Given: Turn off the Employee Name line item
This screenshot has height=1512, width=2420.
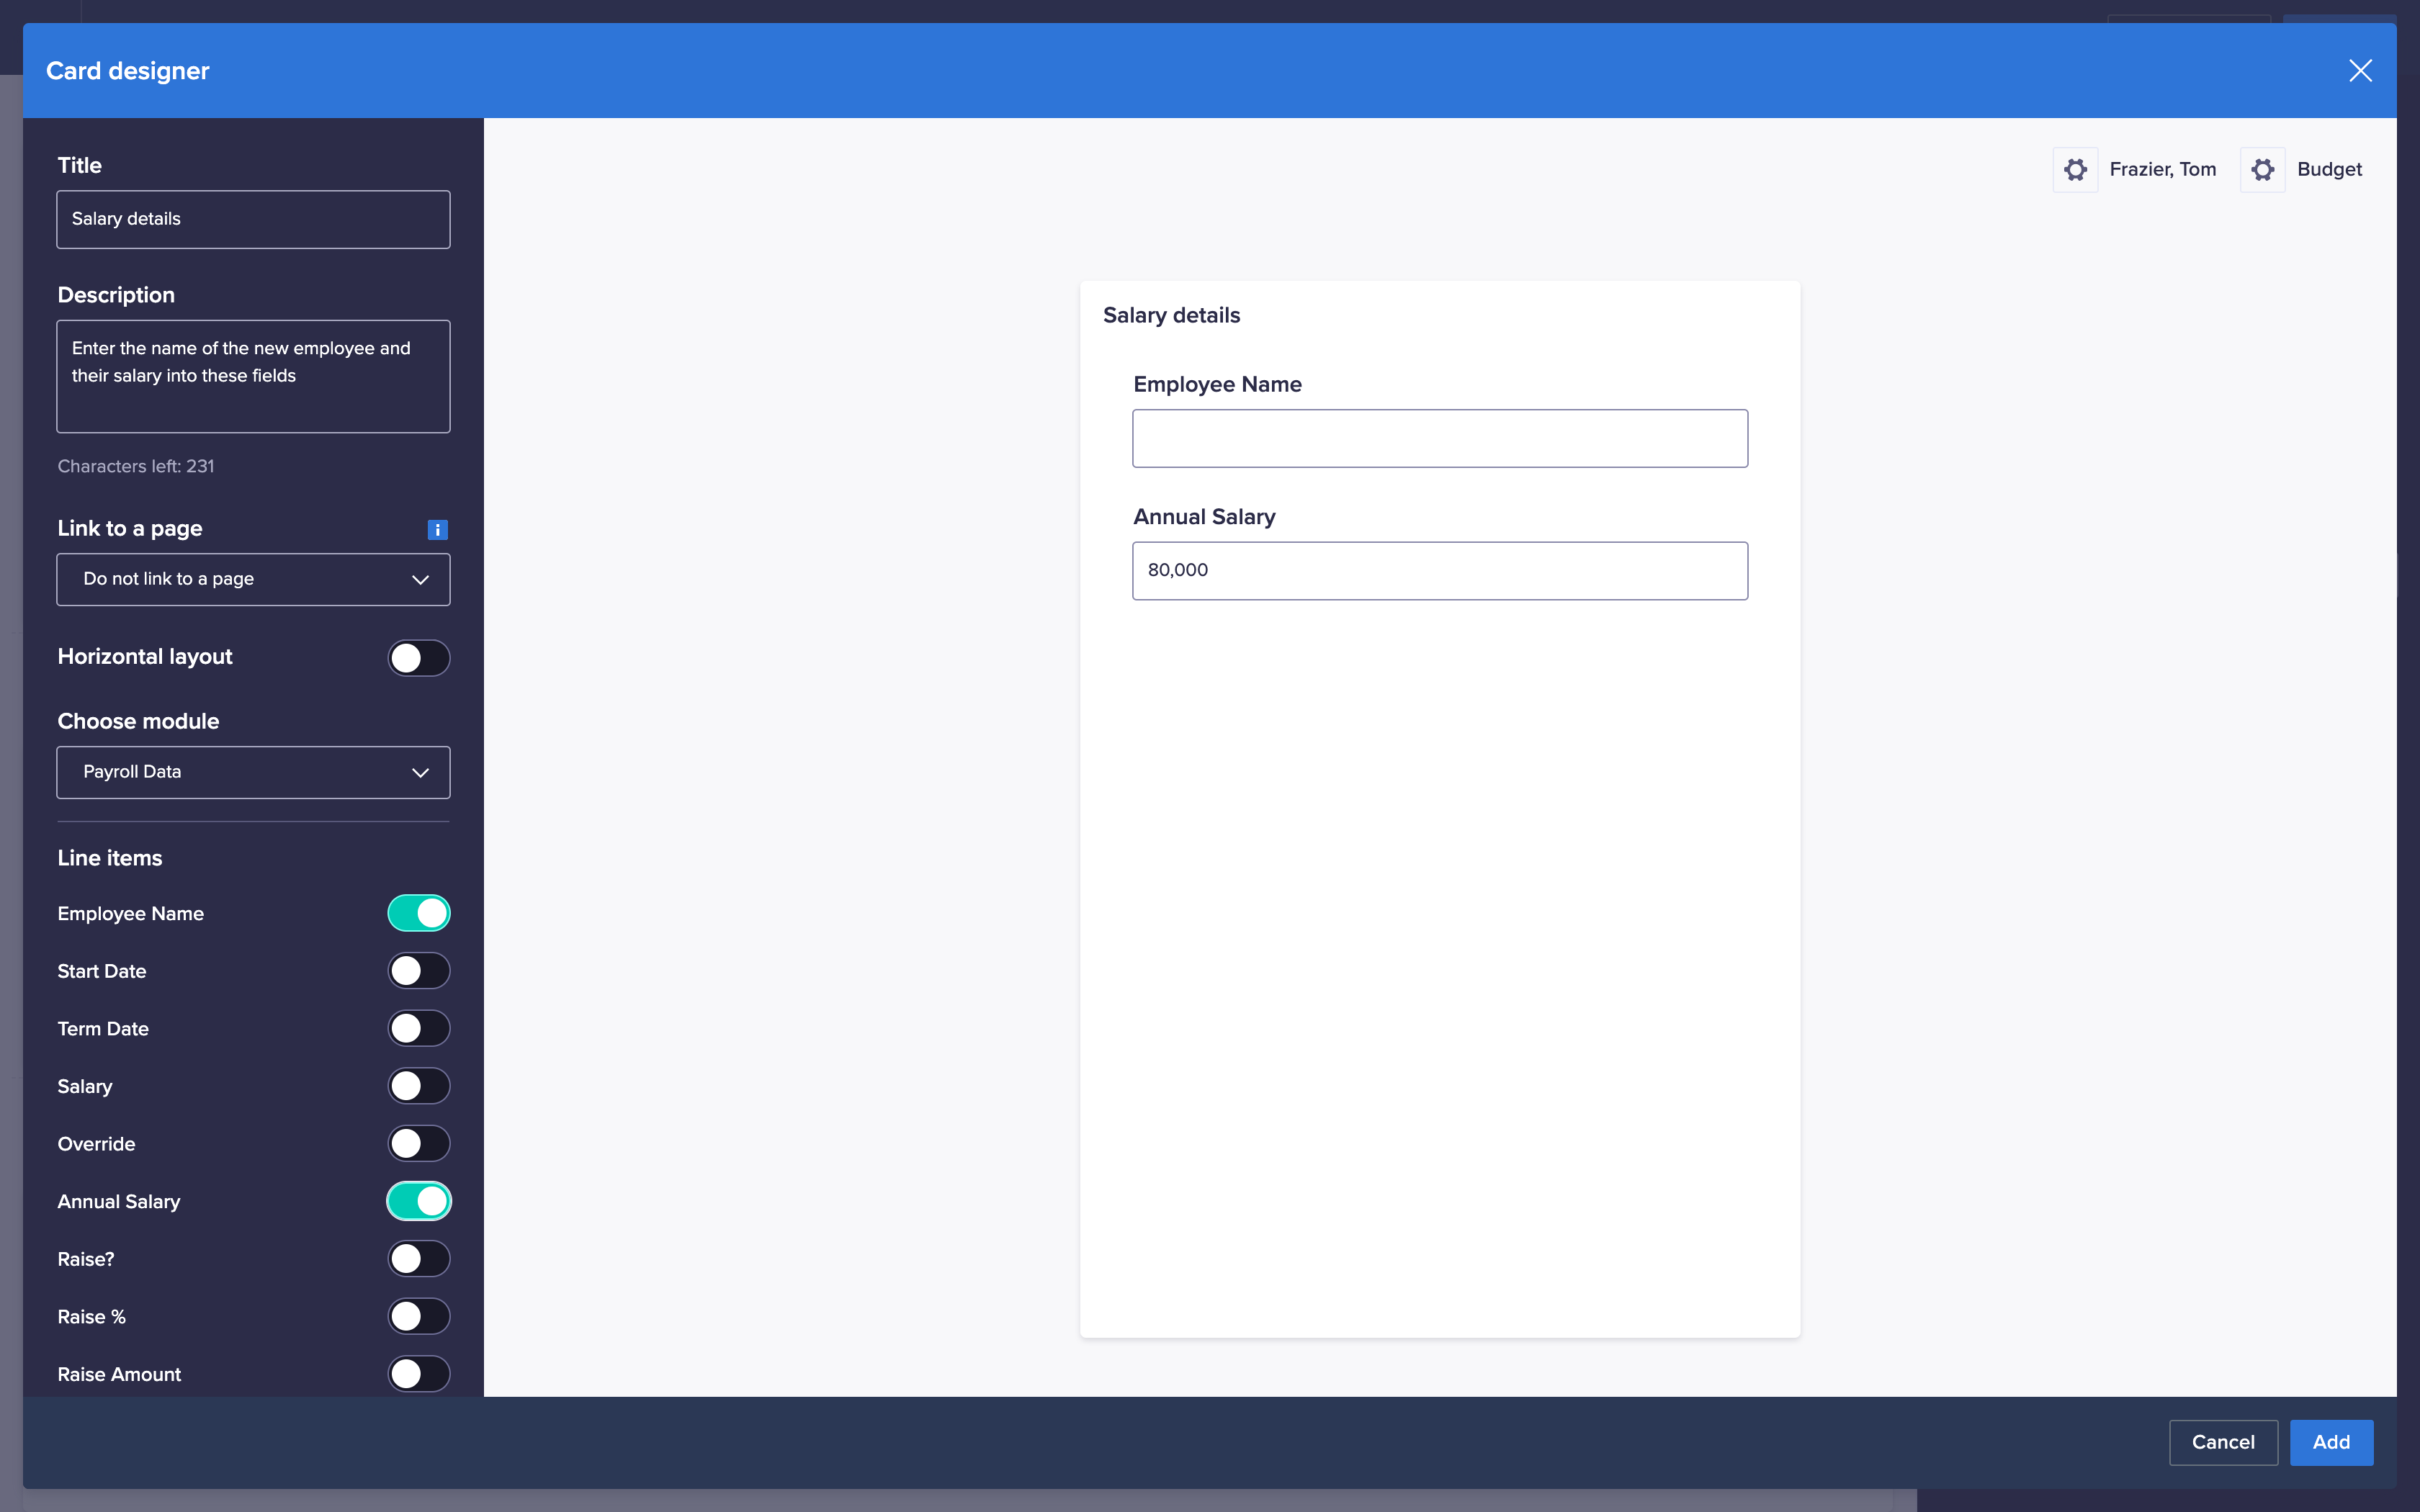Looking at the screenshot, I should (x=419, y=913).
